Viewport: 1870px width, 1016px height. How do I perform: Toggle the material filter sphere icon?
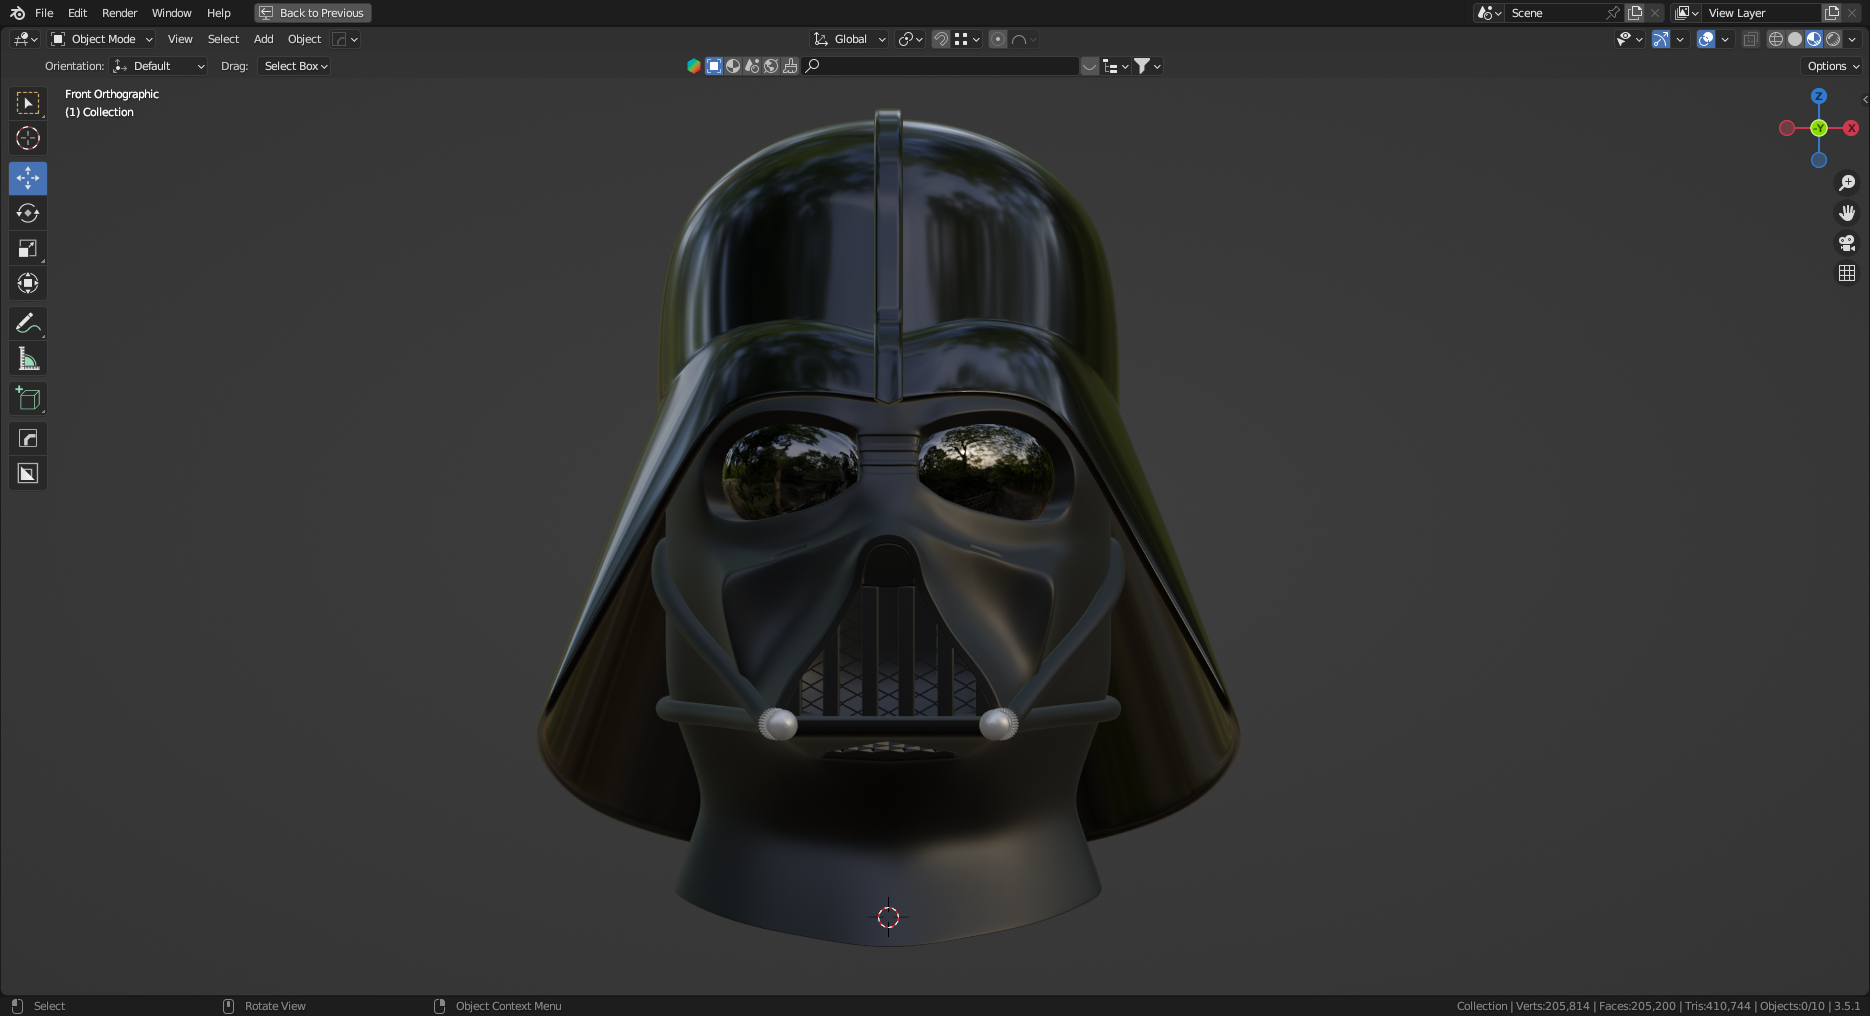coord(733,66)
